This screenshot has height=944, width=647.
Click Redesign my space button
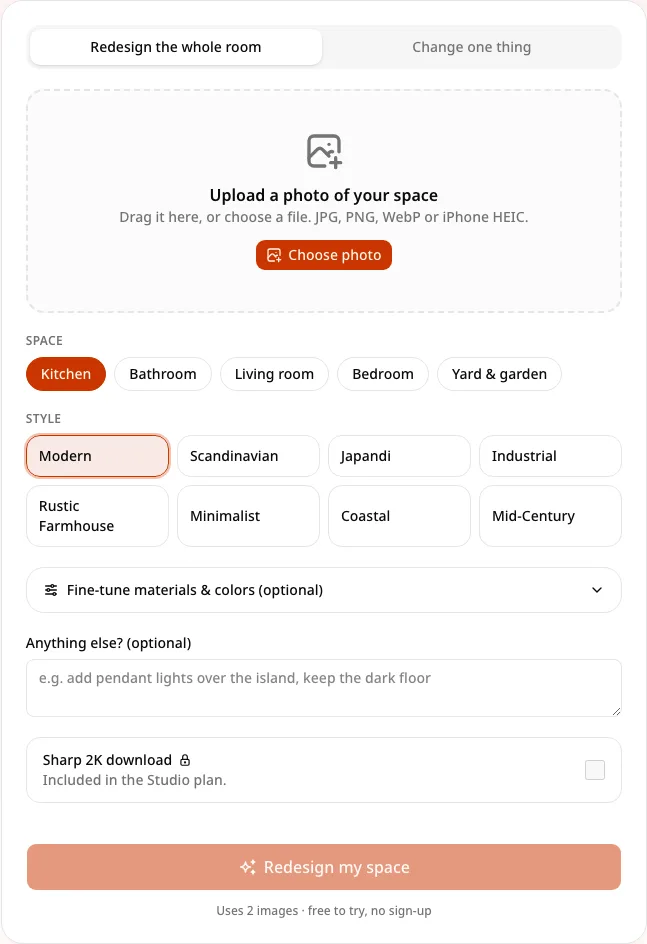point(324,867)
